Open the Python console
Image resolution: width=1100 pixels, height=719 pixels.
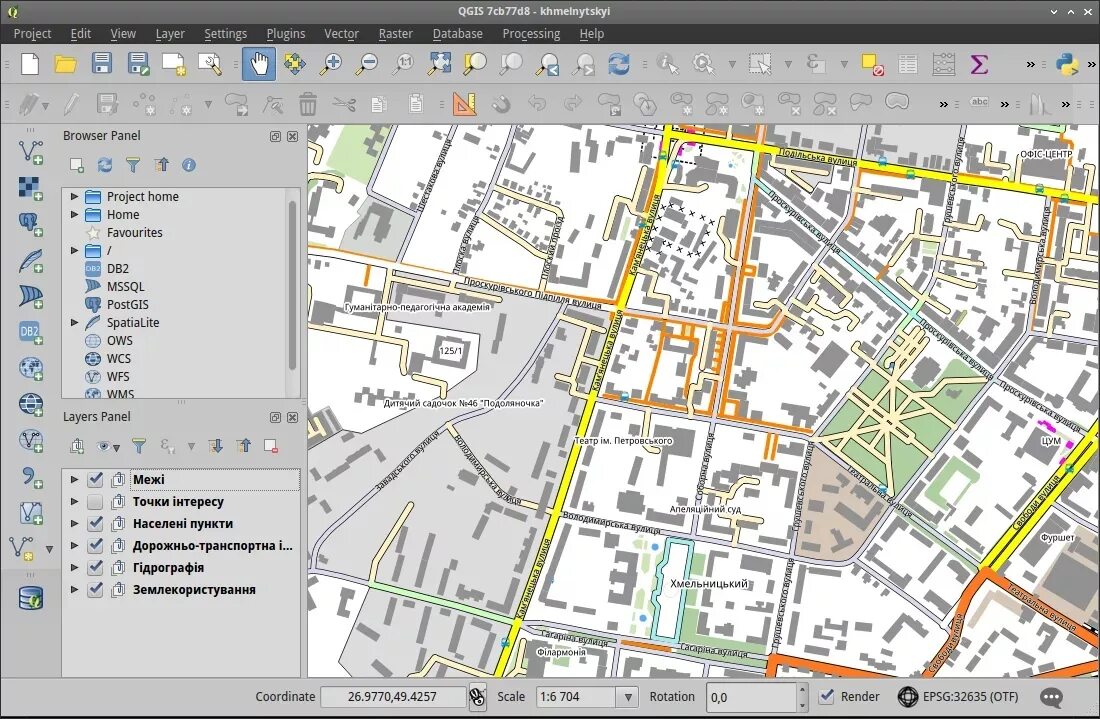coord(1068,64)
